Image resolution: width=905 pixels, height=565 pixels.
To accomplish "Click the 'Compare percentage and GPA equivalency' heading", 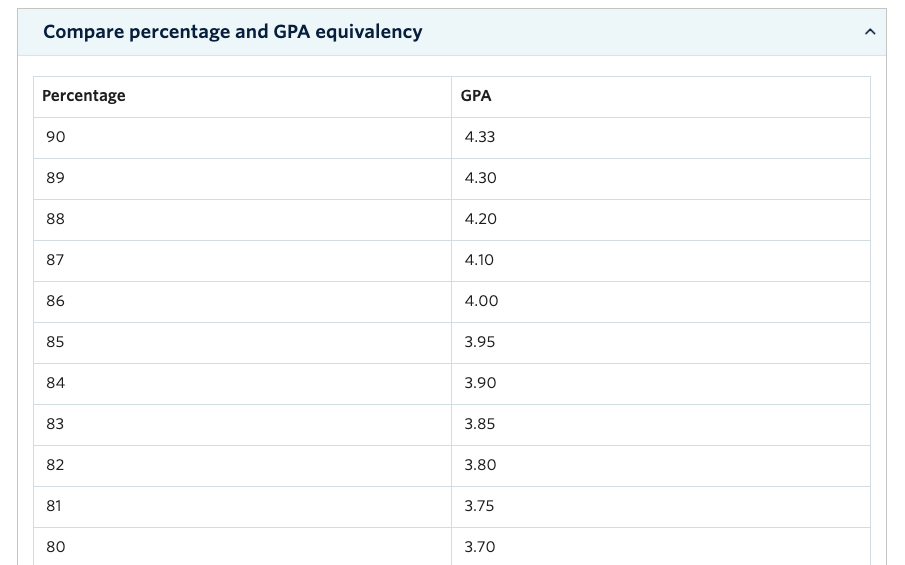I will [x=233, y=32].
